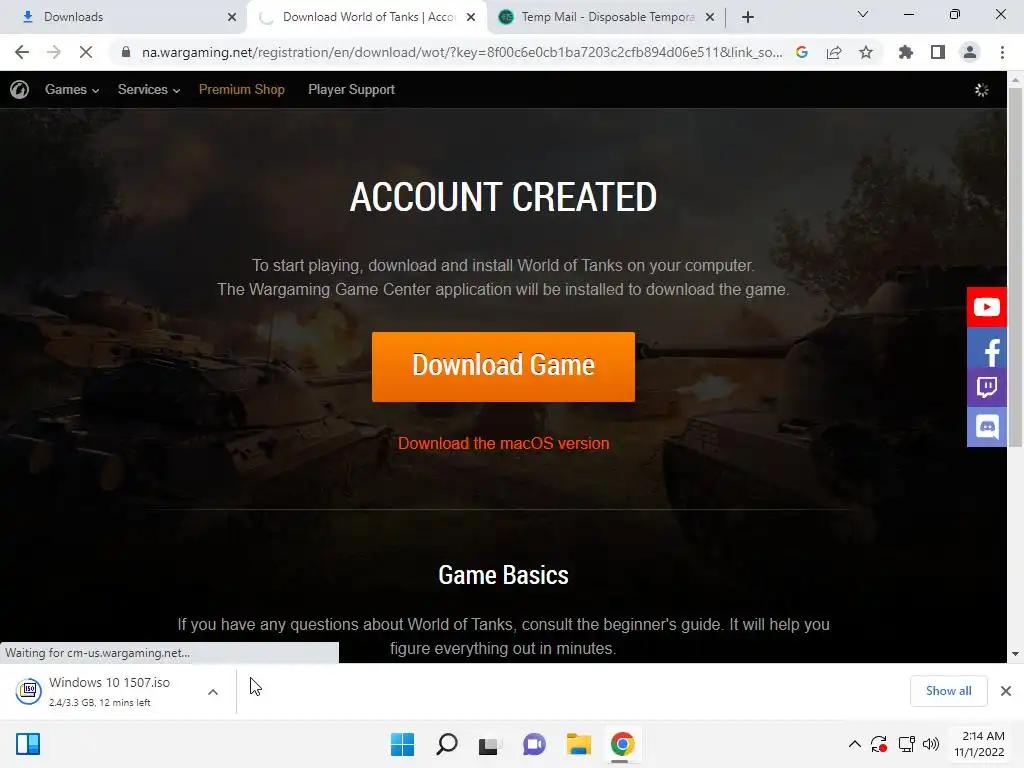Click the network tray icon
1024x768 pixels.
(906, 744)
